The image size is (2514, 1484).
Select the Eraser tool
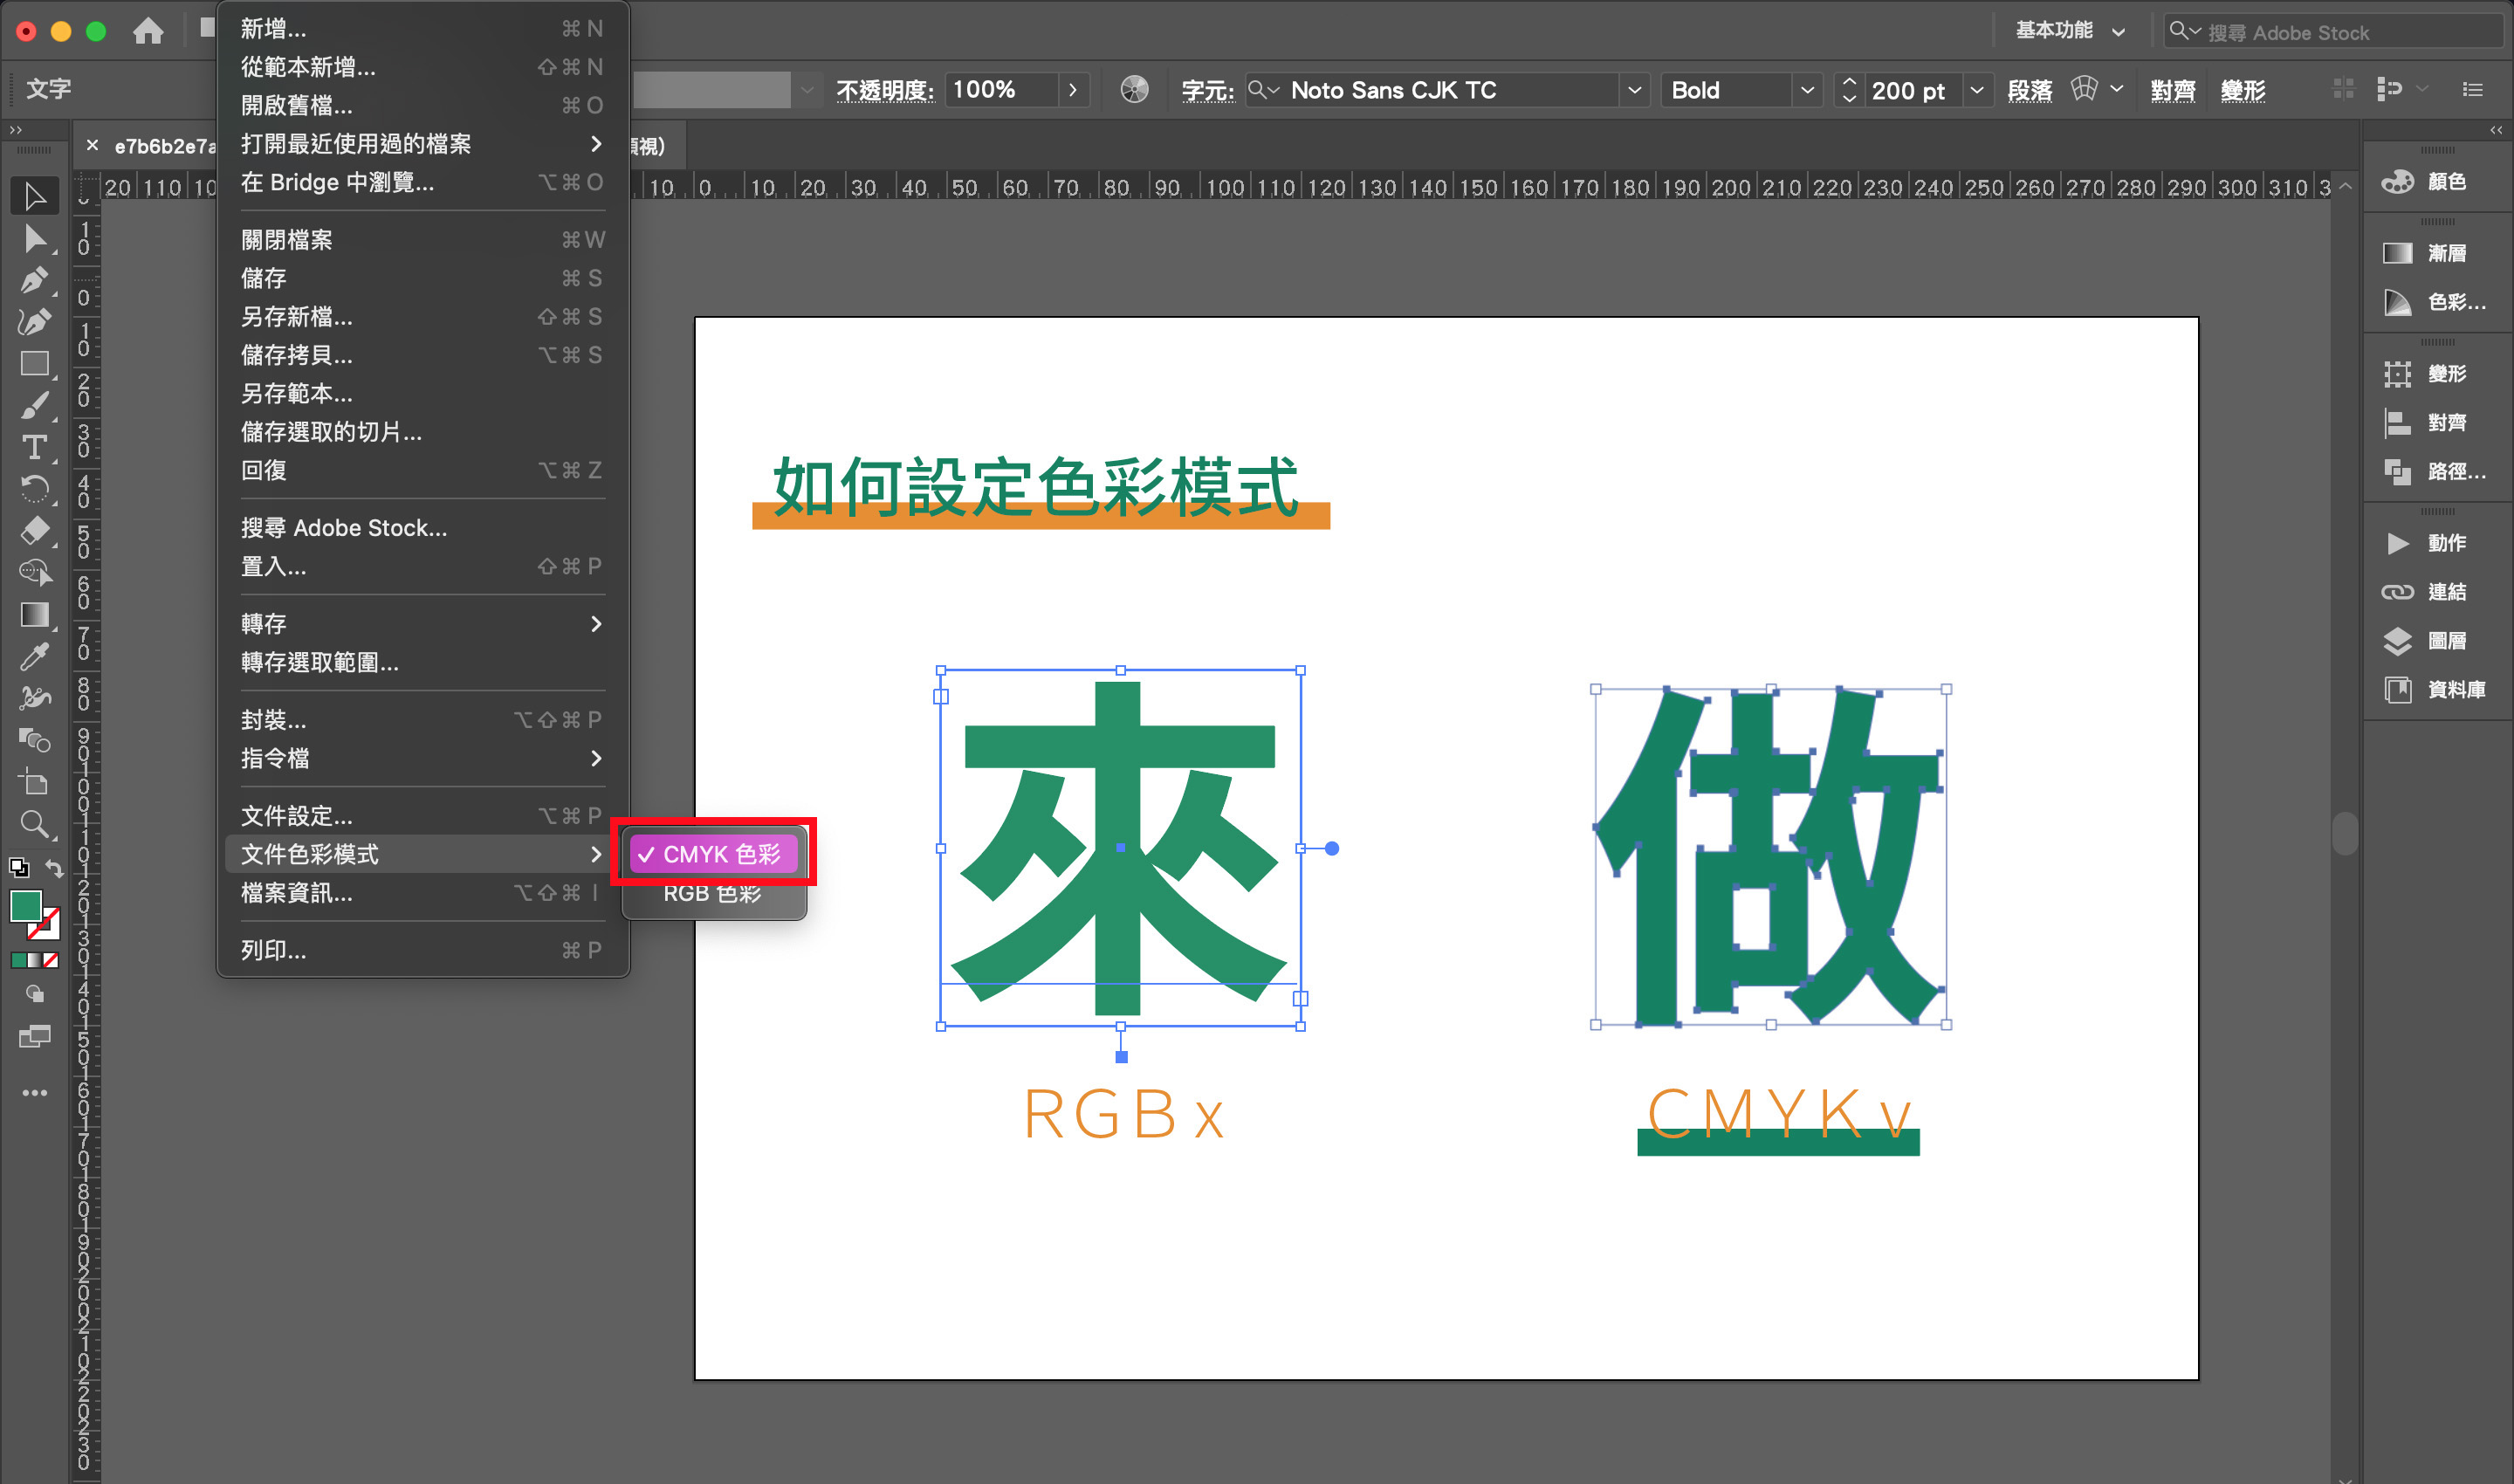[34, 531]
